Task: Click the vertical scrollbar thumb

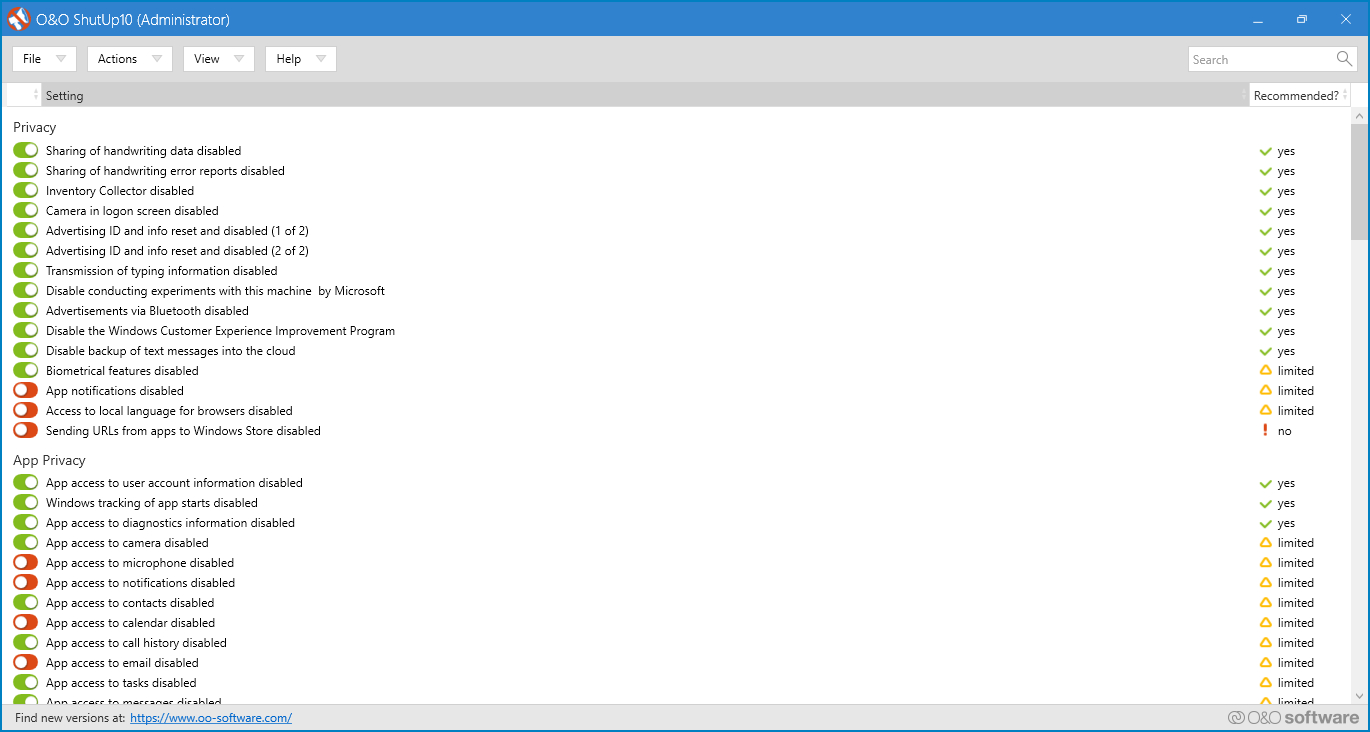Action: [x=1359, y=182]
